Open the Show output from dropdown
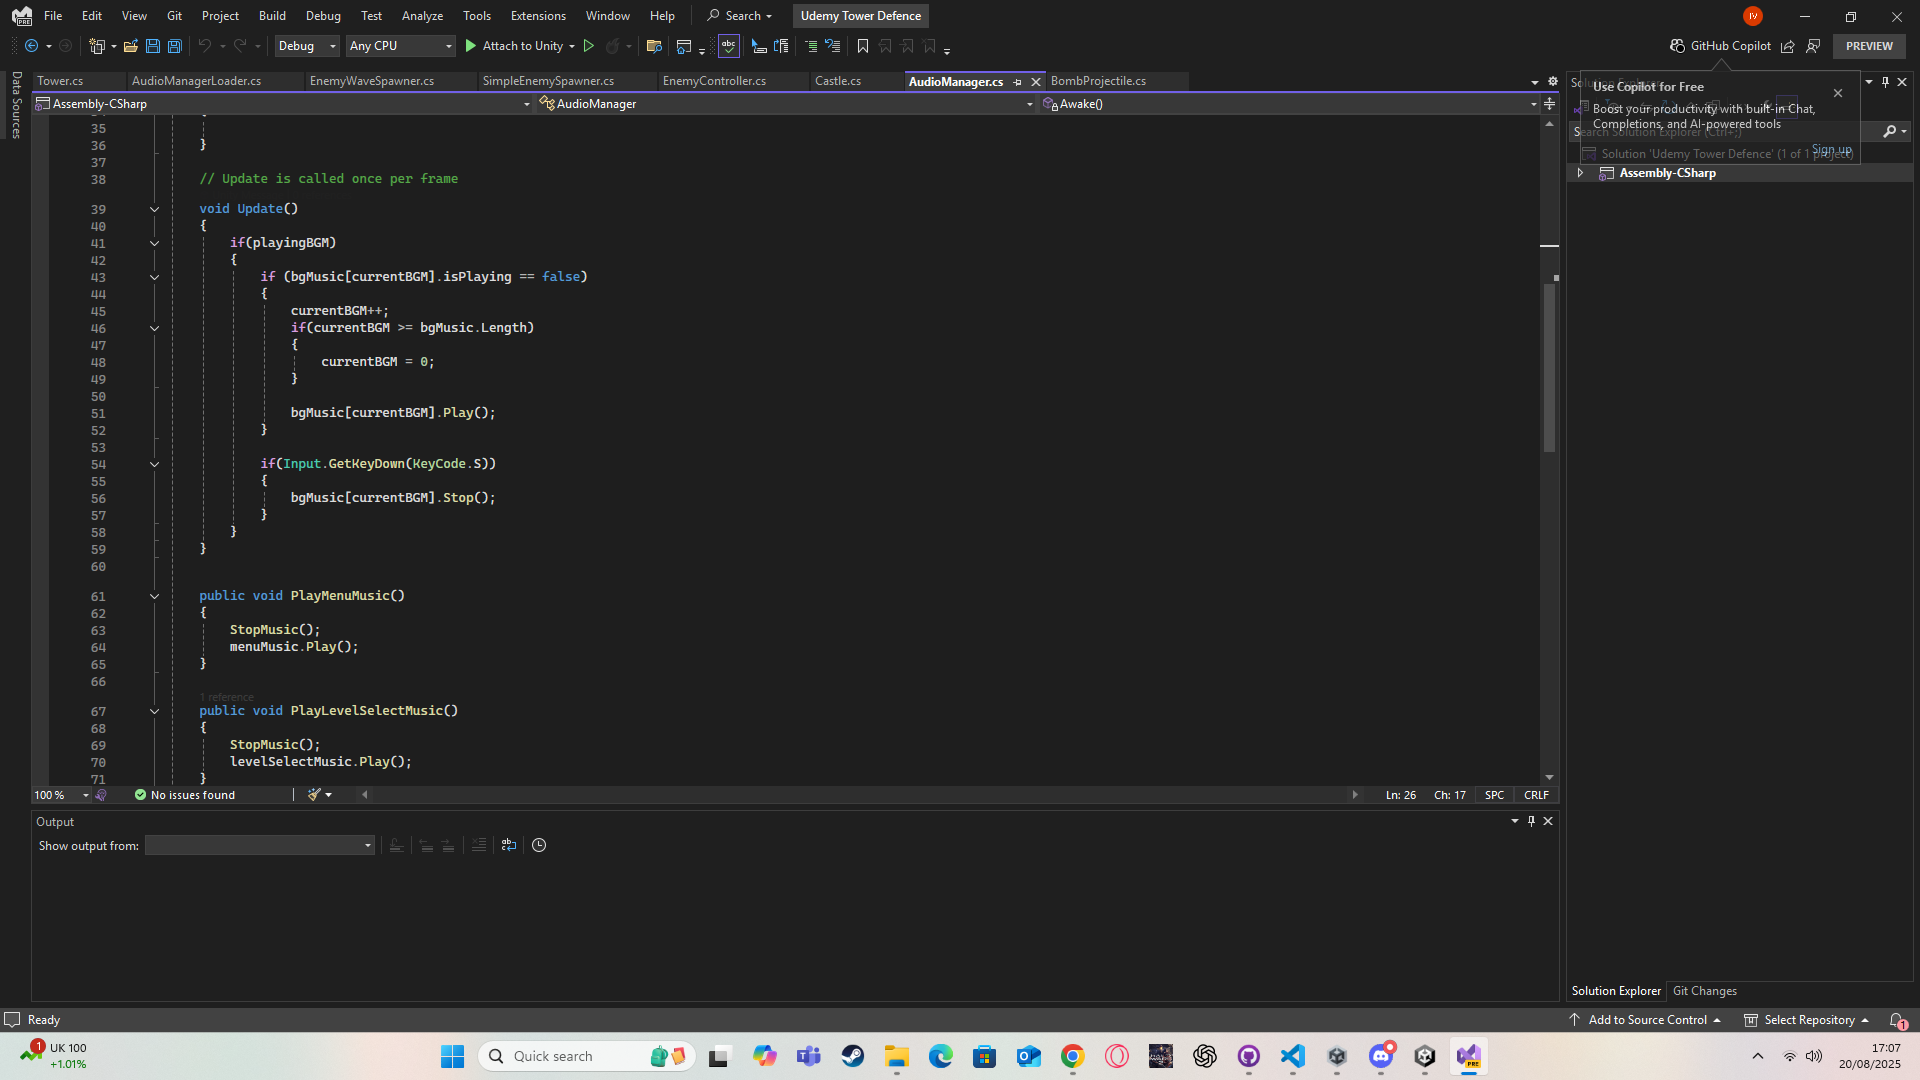 tap(260, 846)
